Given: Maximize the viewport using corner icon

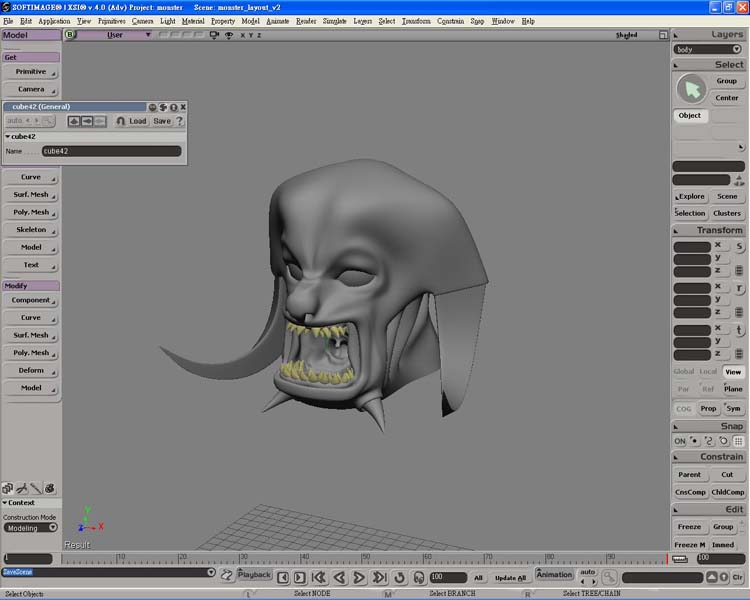Looking at the screenshot, I should [663, 35].
